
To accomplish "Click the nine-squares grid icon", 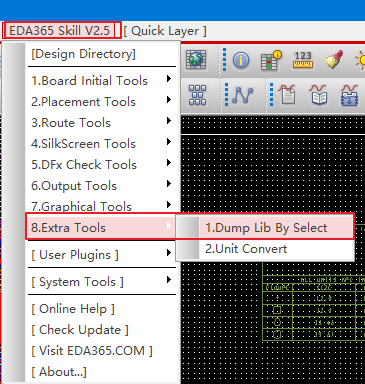I will [197, 95].
